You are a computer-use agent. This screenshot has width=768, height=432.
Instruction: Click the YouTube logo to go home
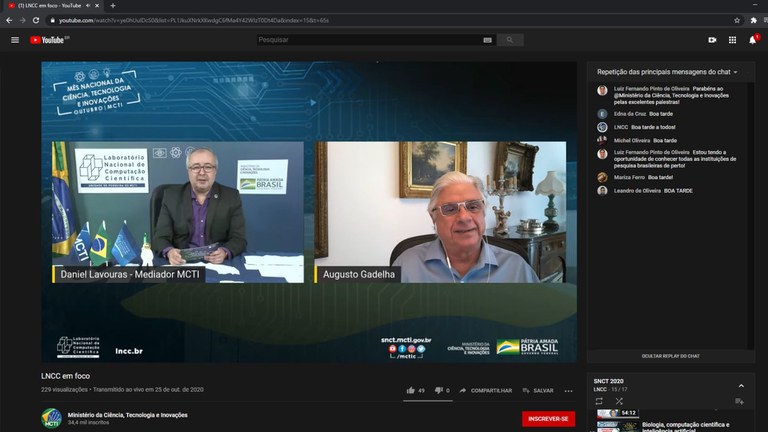pos(48,40)
